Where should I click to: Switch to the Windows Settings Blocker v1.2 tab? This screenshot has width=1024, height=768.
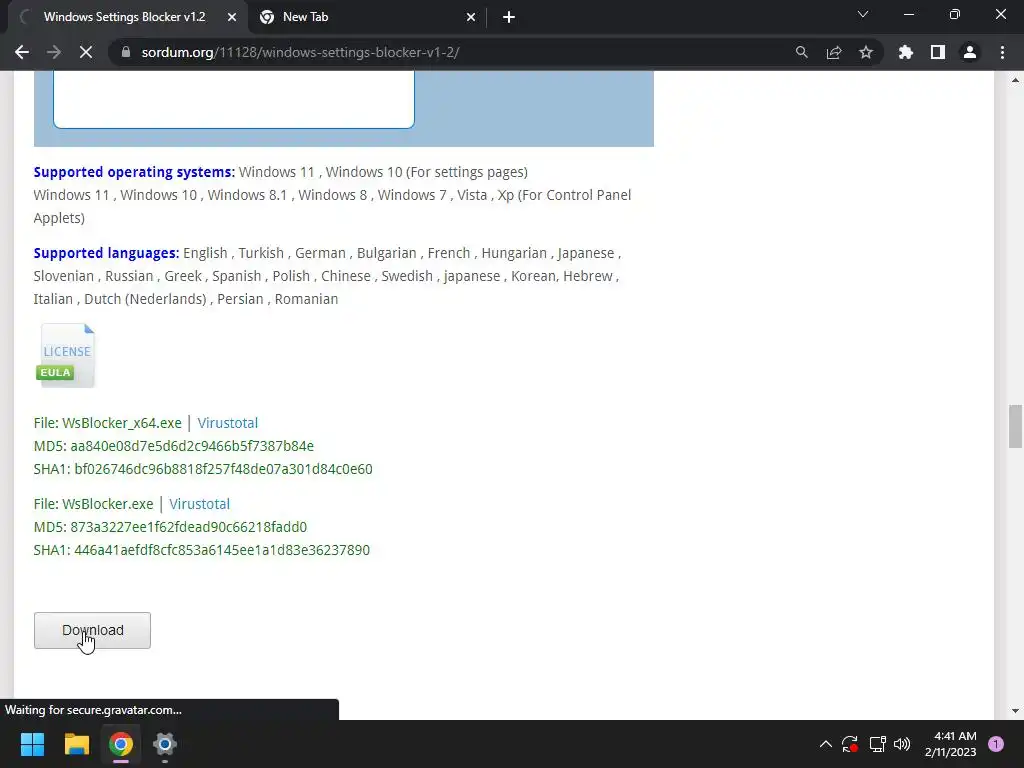[124, 17]
